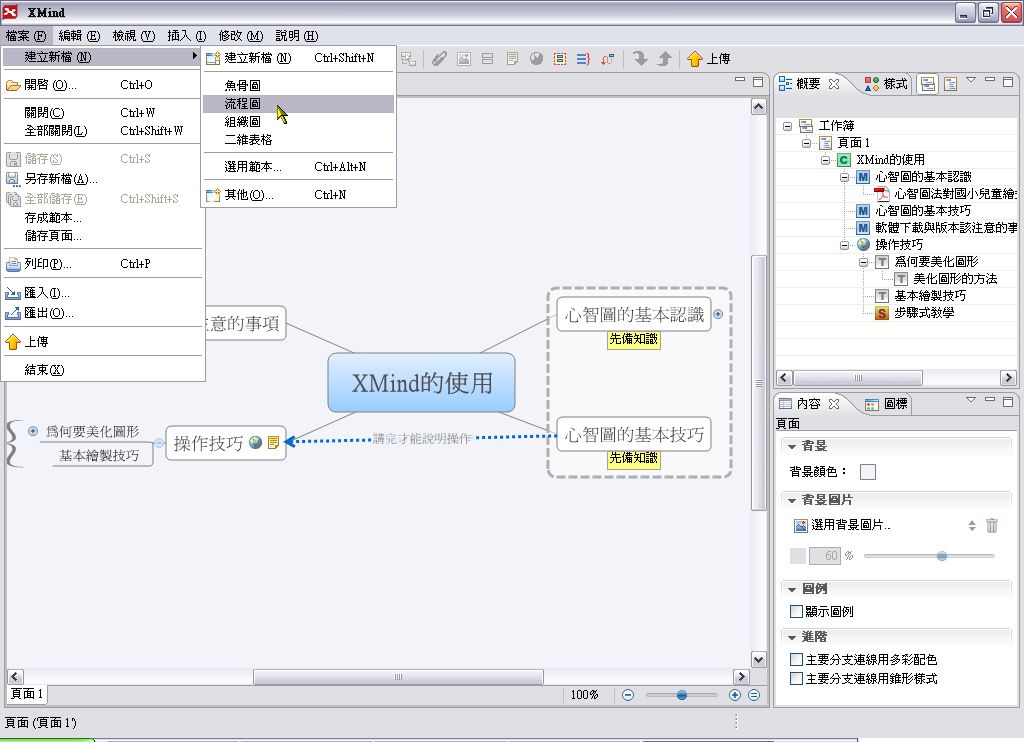Click the relationship toolbar icon

point(607,59)
